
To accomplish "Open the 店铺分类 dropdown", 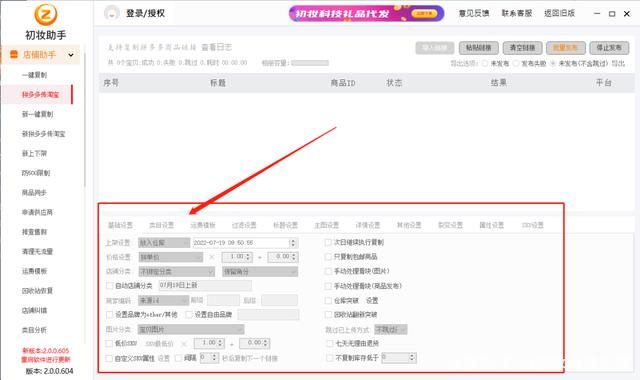I will click(x=176, y=271).
